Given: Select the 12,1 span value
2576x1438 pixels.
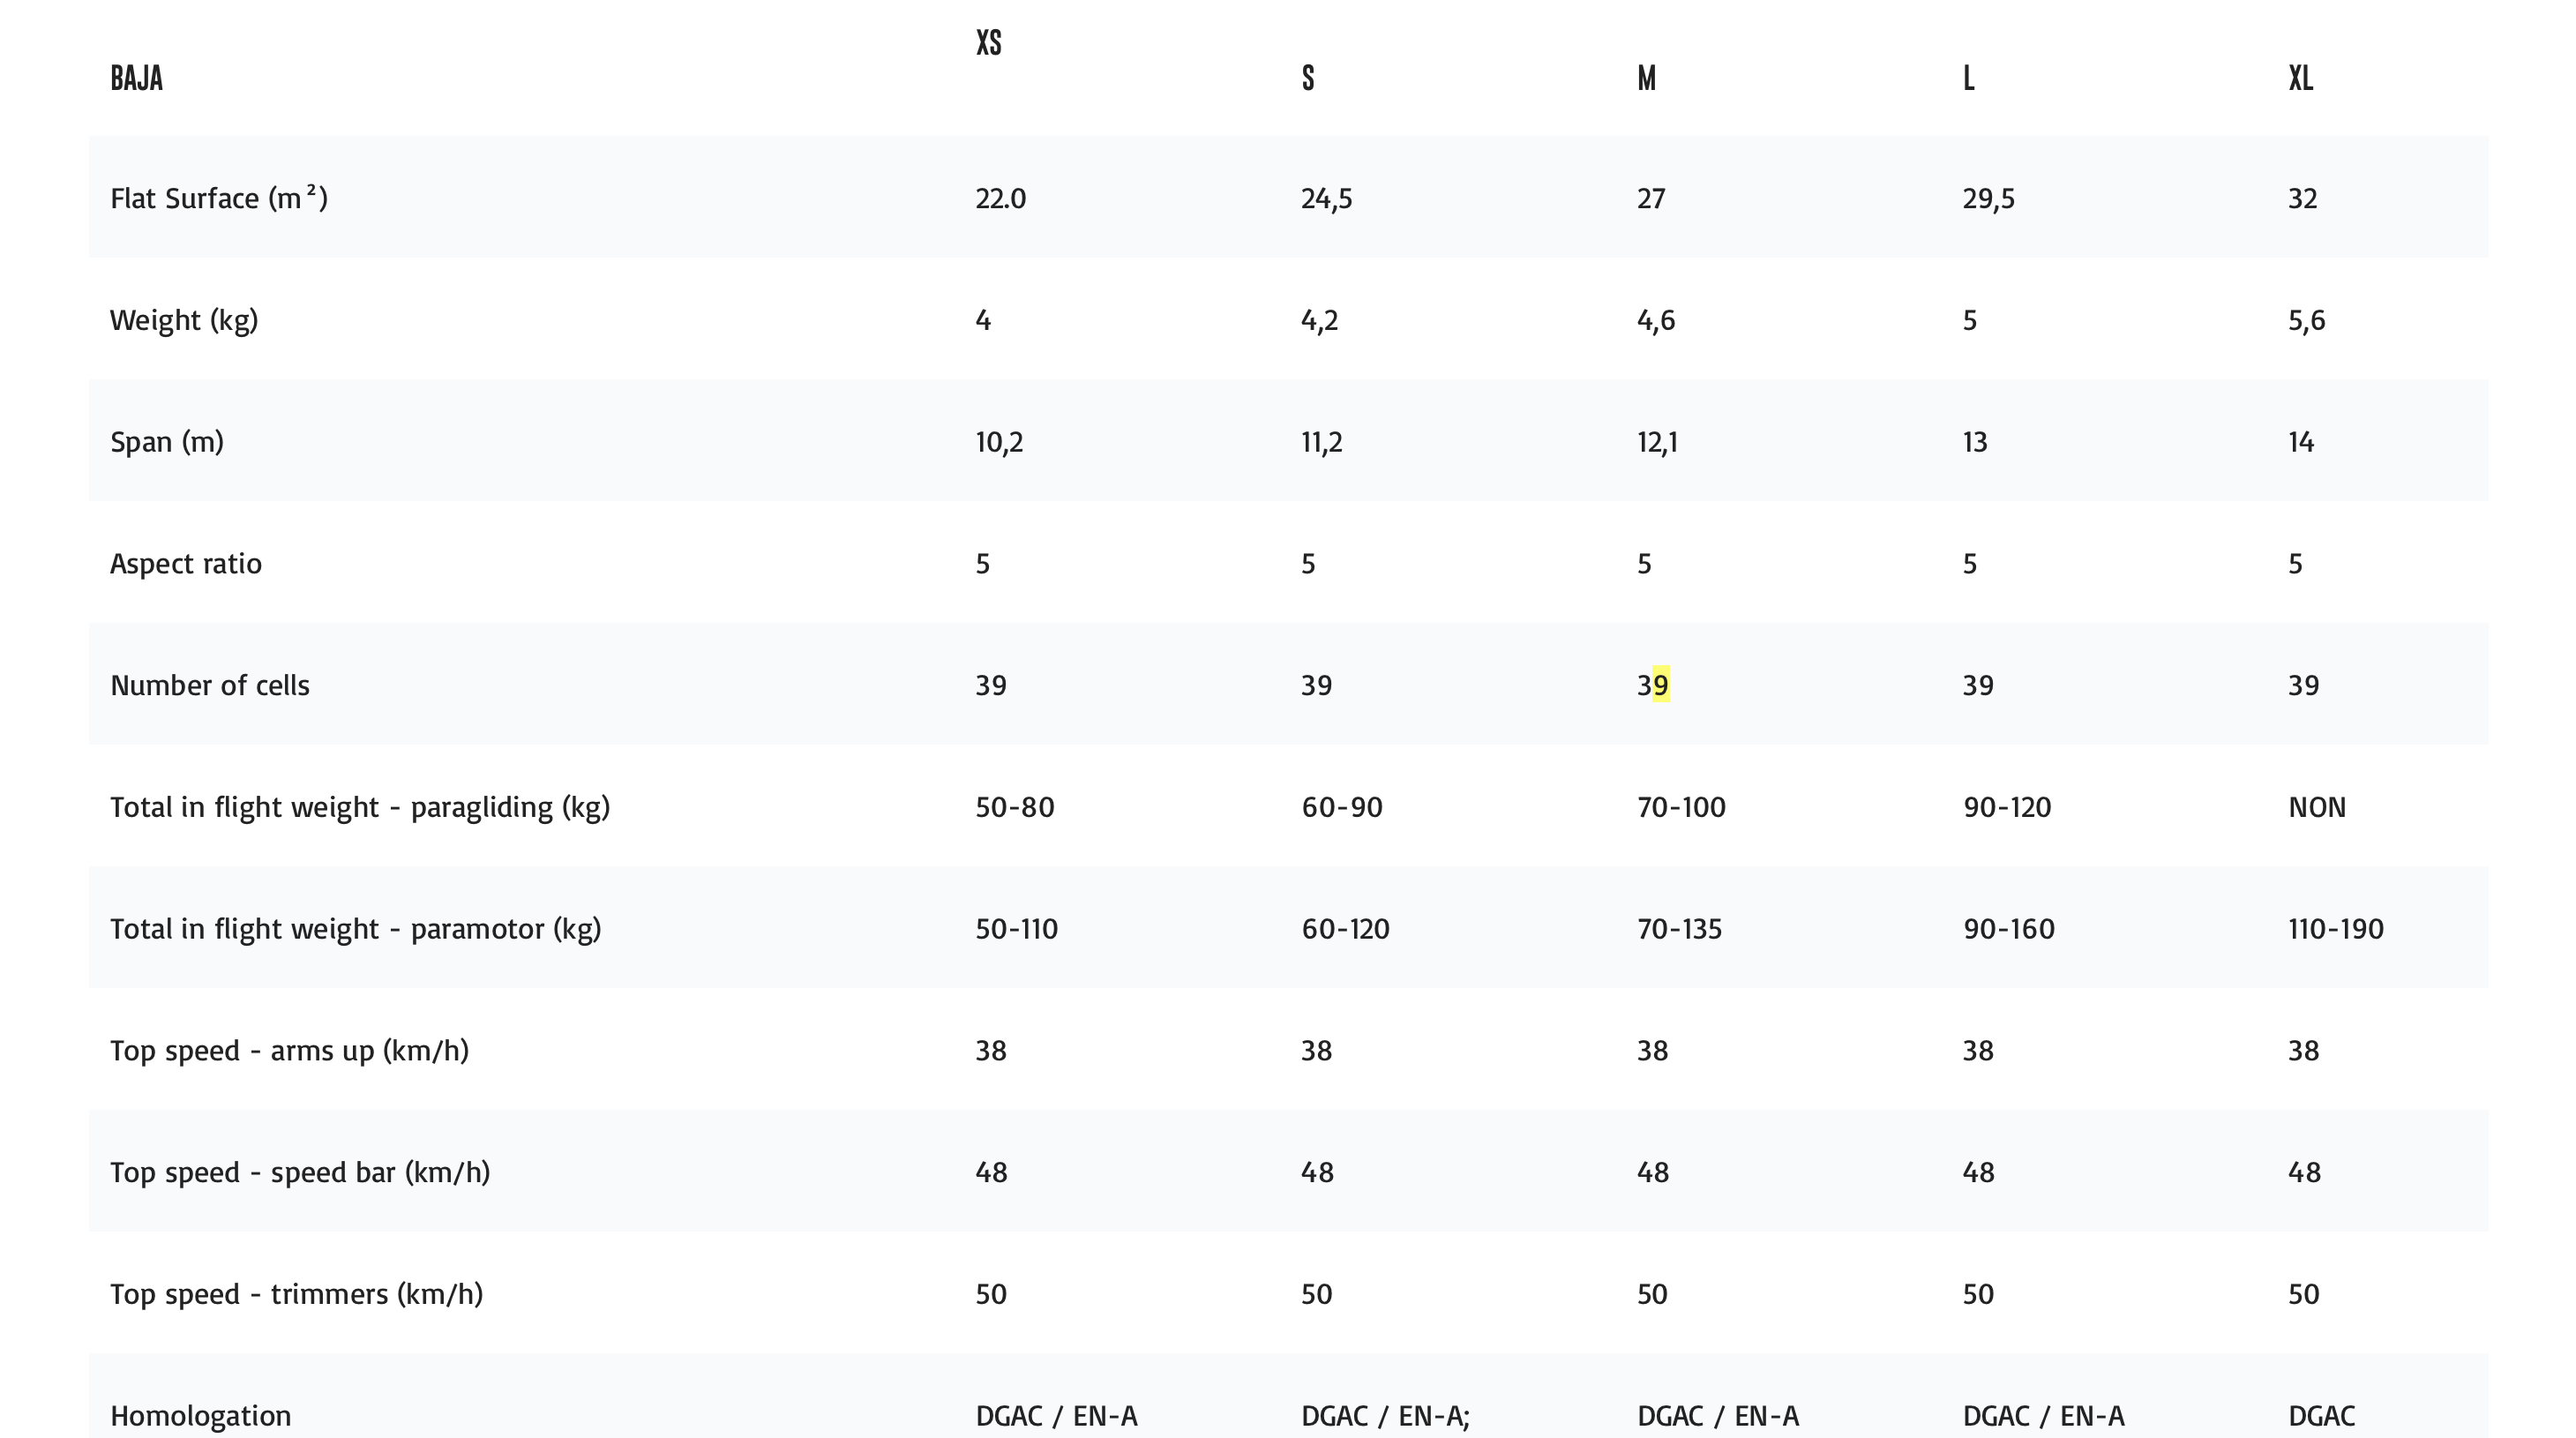Looking at the screenshot, I should 1656,442.
